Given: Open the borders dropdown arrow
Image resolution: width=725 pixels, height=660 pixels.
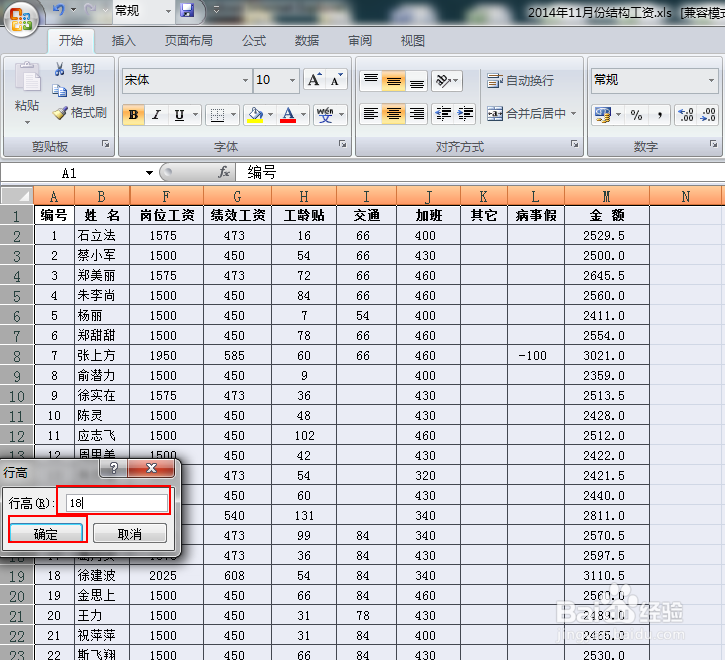Looking at the screenshot, I should [233, 115].
